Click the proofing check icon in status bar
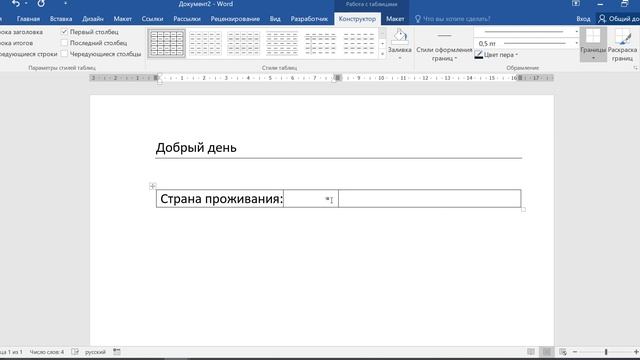Image resolution: width=640 pixels, height=360 pixels. [x=75, y=352]
